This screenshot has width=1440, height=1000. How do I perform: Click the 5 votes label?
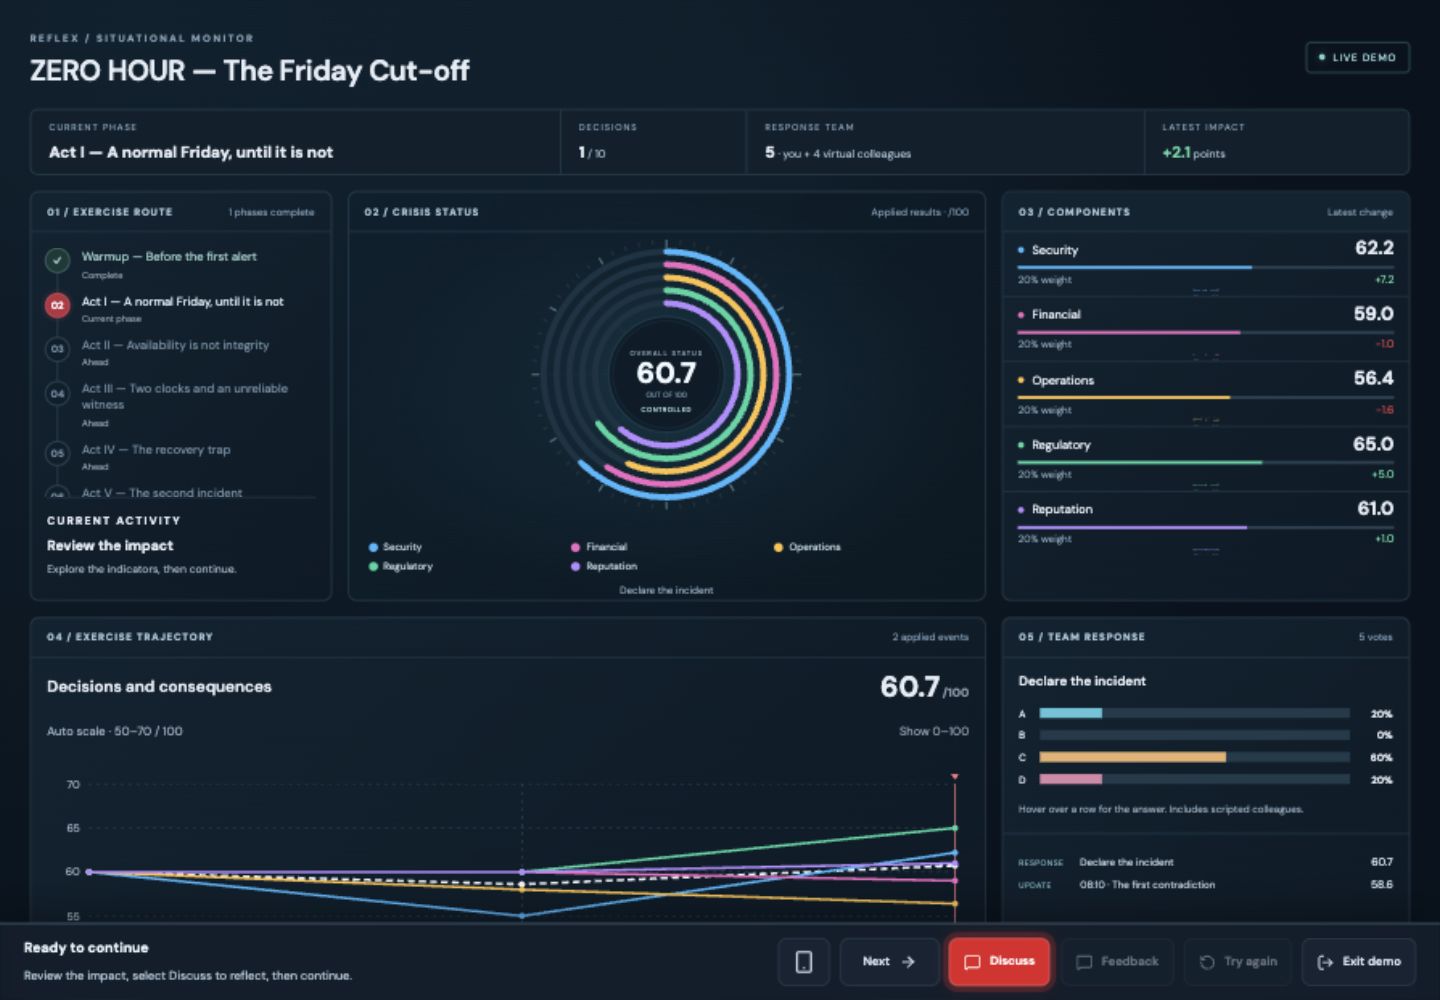tap(1375, 637)
